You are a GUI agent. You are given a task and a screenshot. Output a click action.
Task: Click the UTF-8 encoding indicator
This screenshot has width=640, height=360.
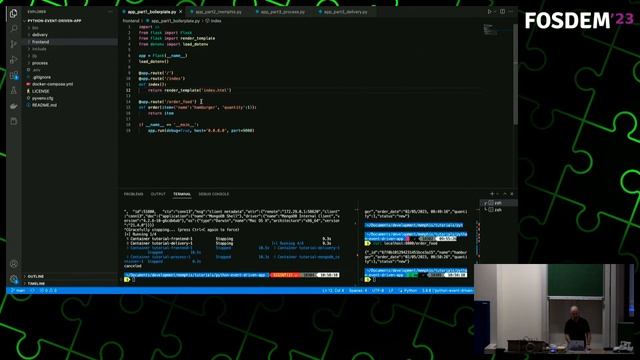pyautogui.click(x=378, y=291)
